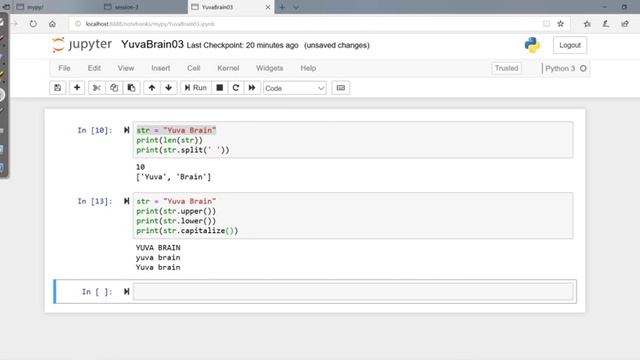Run cell In [10] with its run icon
Image resolution: width=640 pixels, height=360 pixels.
coord(127,130)
